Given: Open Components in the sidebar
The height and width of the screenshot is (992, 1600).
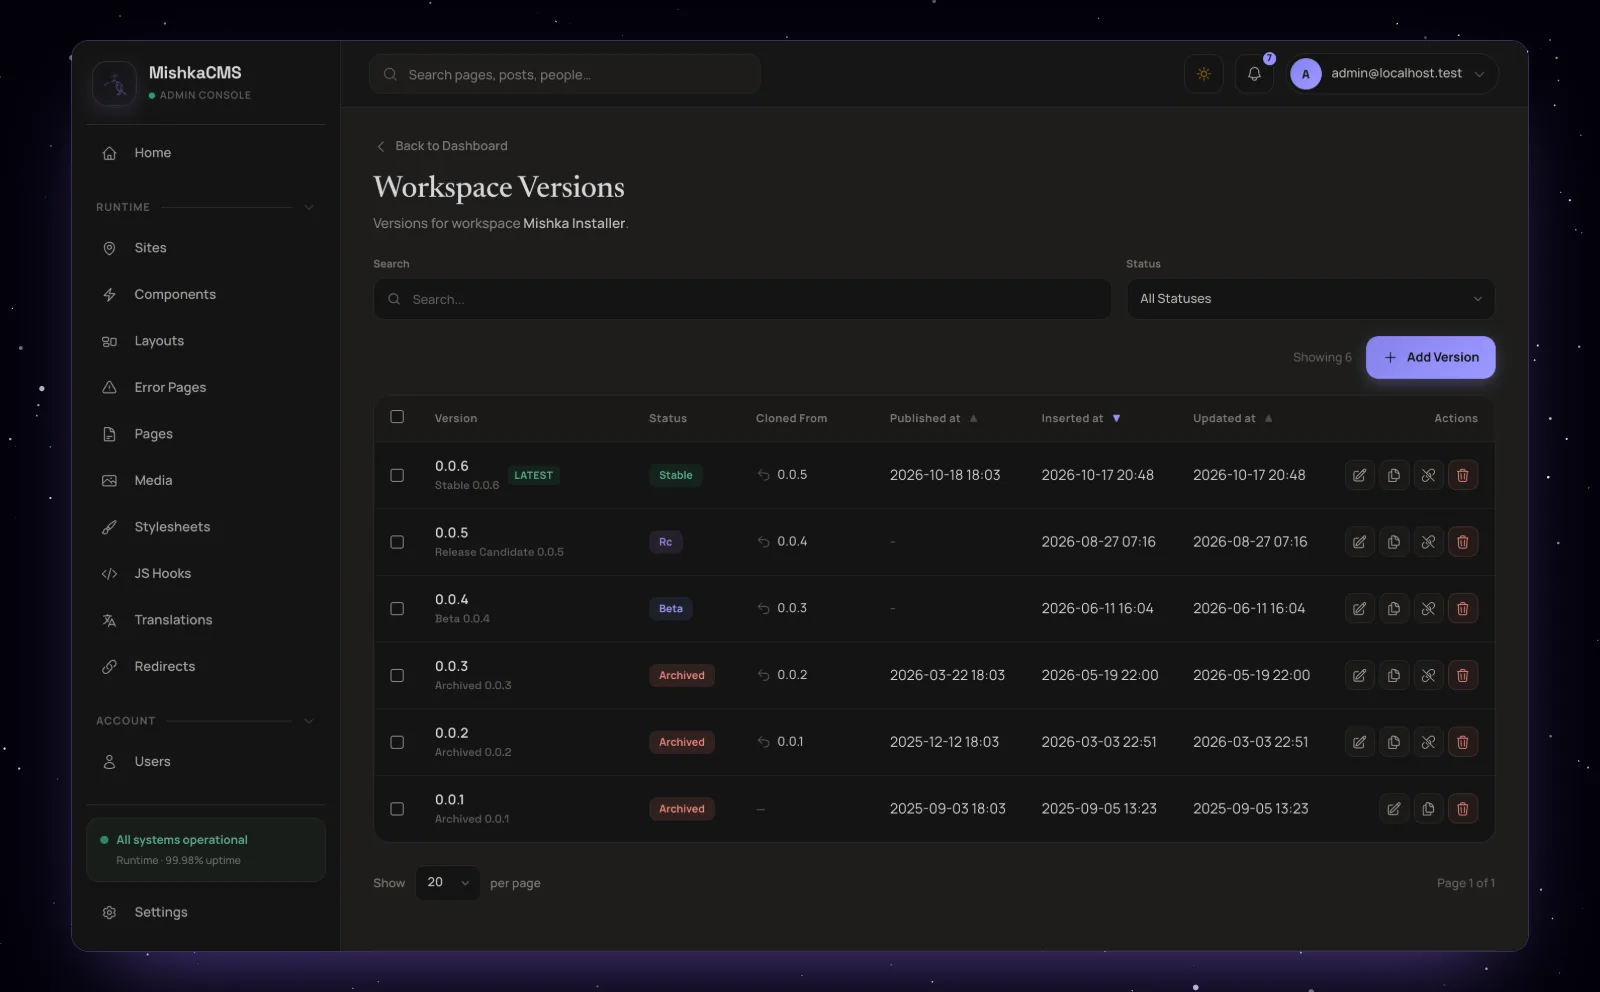Looking at the screenshot, I should coord(206,294).
